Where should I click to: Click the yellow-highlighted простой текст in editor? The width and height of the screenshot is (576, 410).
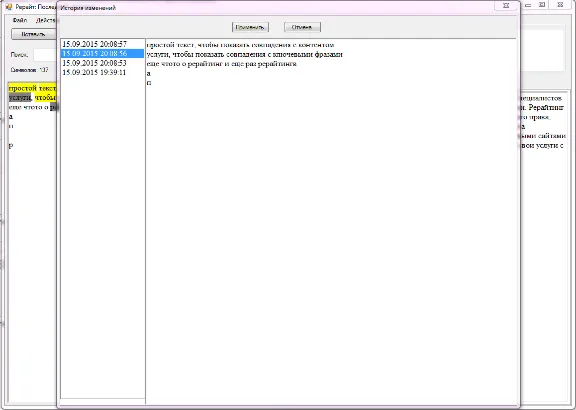[x=32, y=88]
